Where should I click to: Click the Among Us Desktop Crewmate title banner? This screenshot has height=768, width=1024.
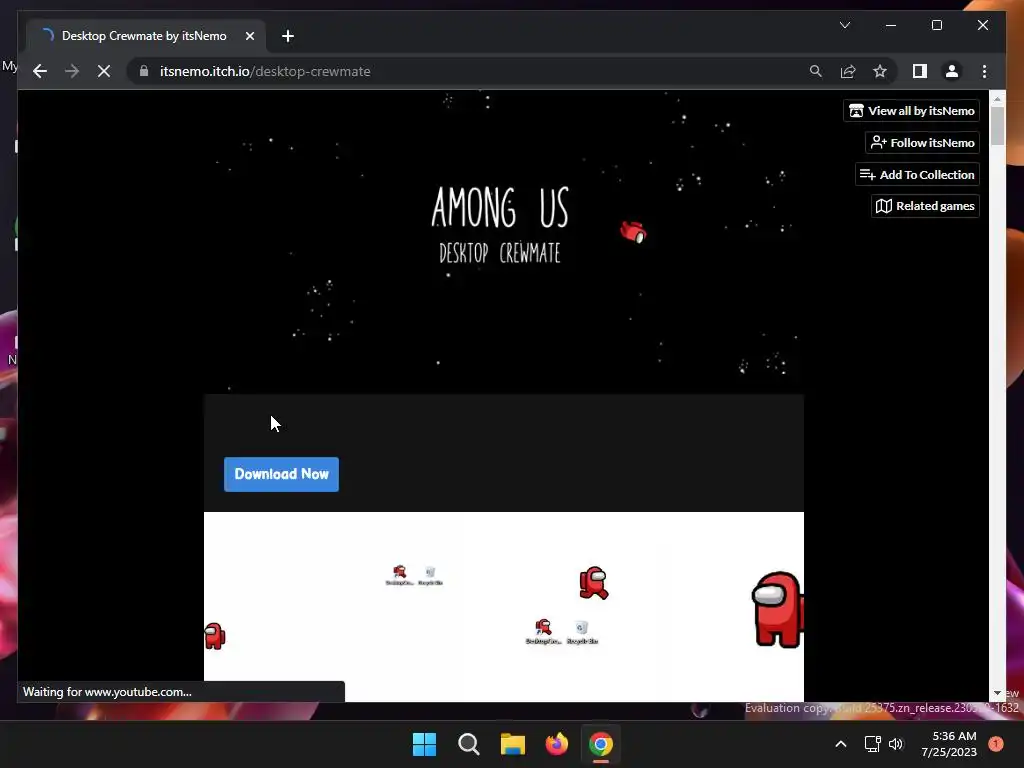click(500, 225)
